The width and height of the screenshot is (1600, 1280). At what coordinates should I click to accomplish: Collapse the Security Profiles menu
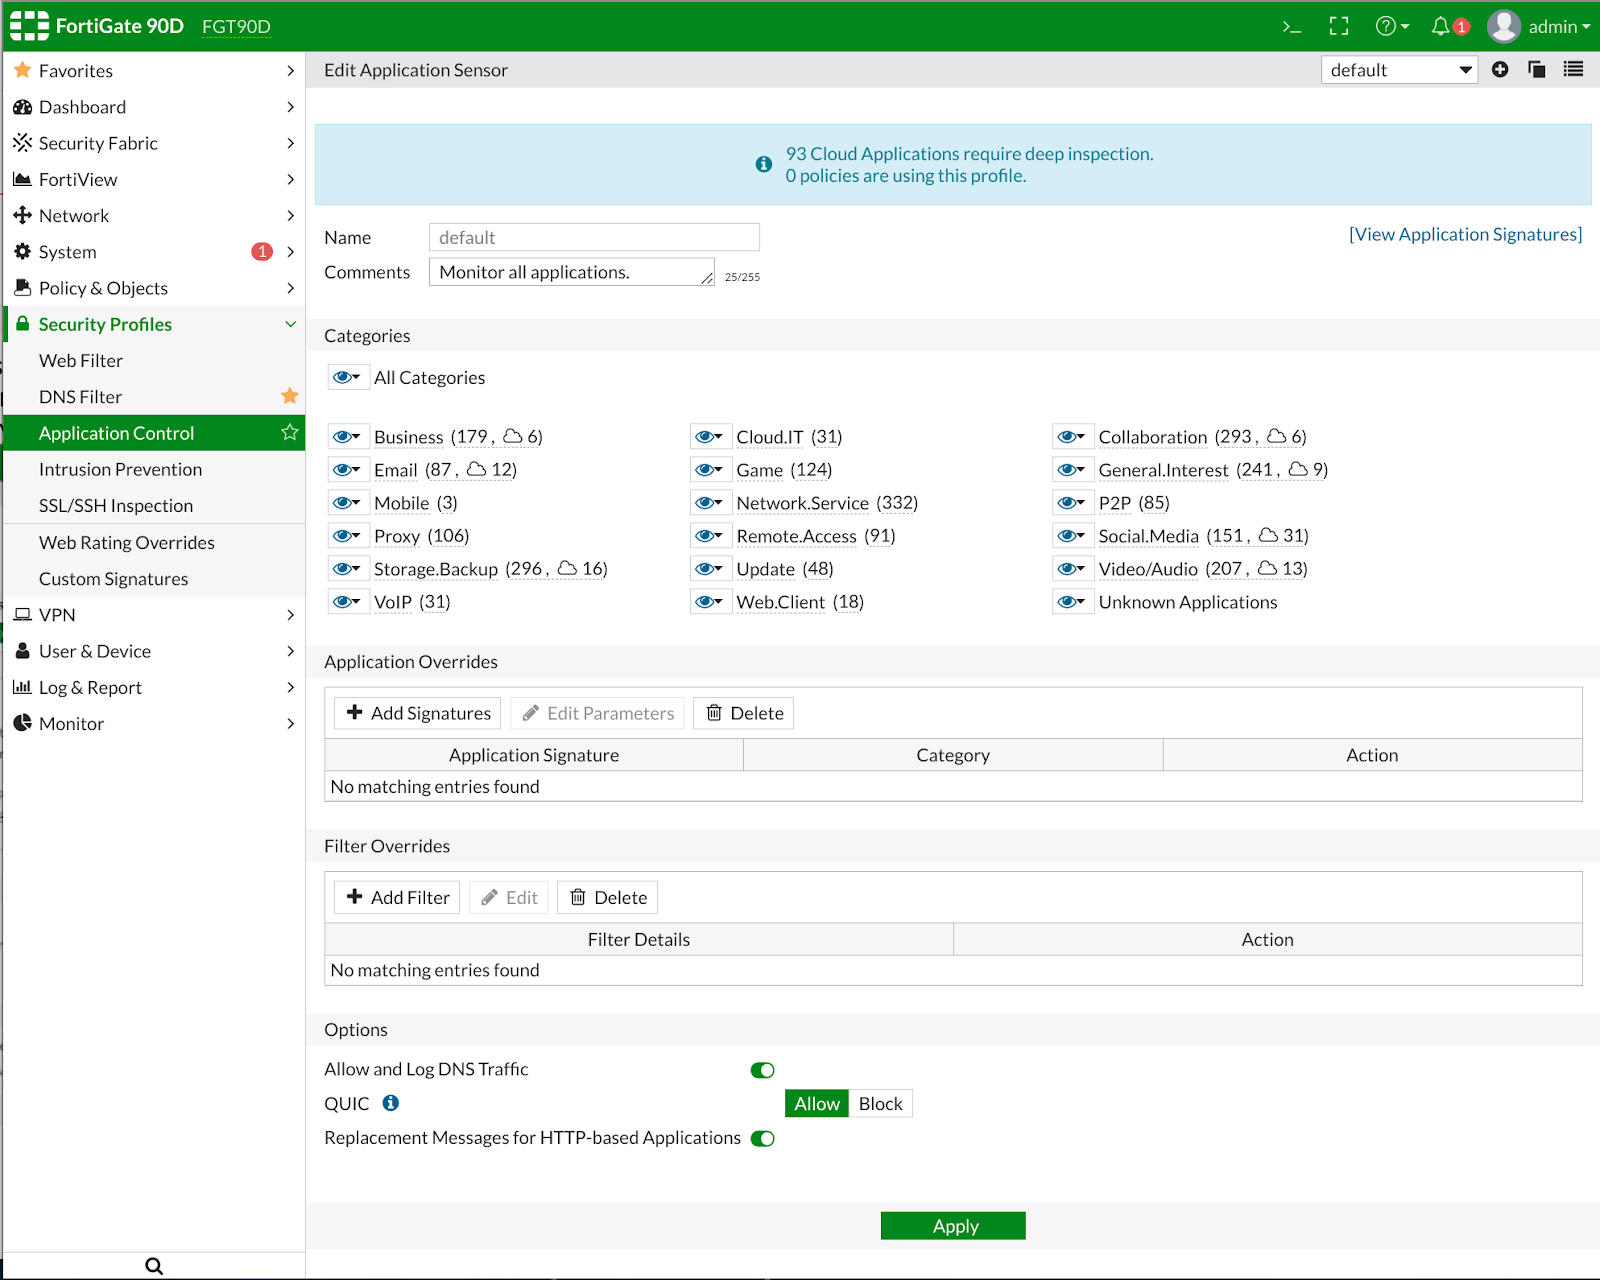[x=154, y=324]
